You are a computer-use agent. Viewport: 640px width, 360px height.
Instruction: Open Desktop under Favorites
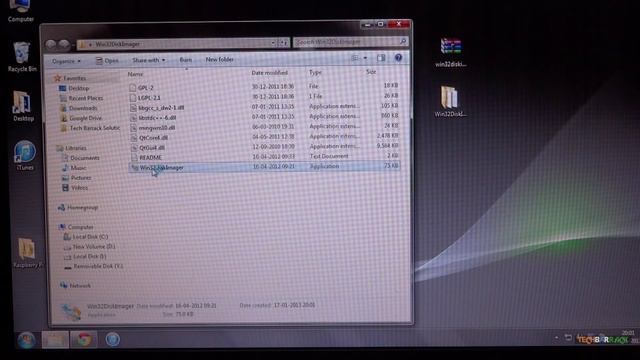coord(74,88)
